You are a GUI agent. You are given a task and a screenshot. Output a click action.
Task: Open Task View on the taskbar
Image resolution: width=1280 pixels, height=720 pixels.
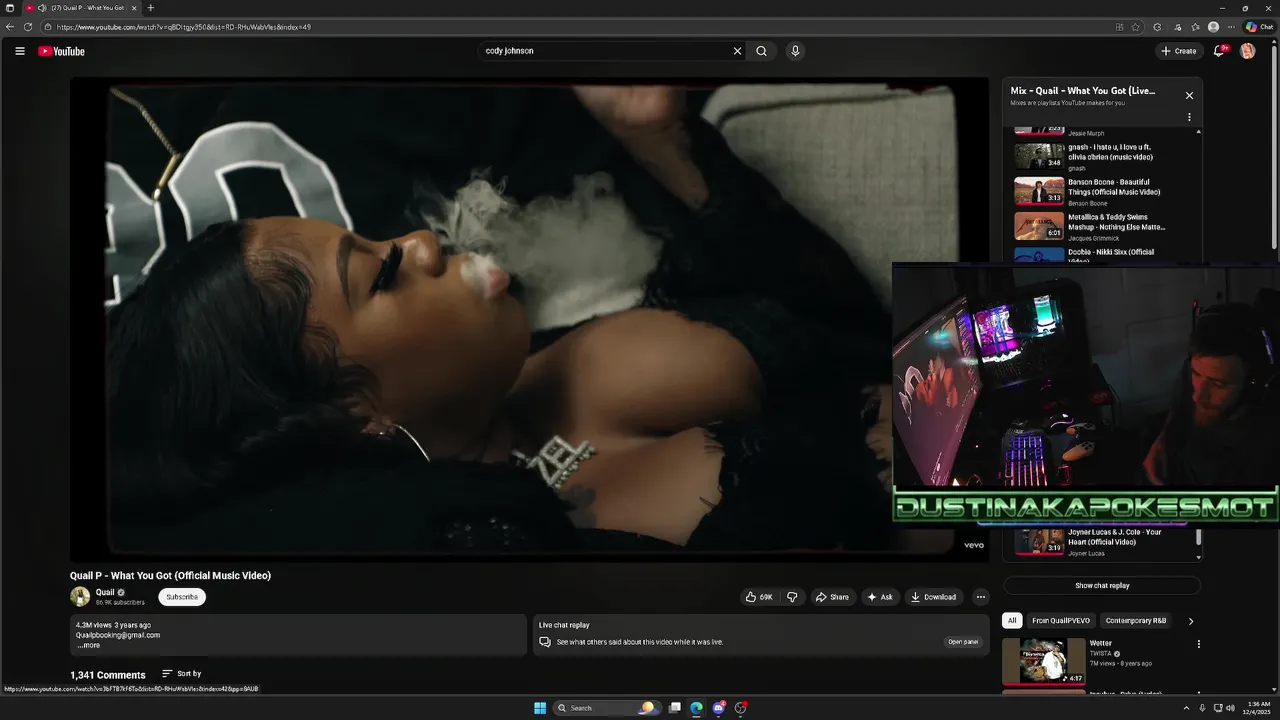click(675, 708)
